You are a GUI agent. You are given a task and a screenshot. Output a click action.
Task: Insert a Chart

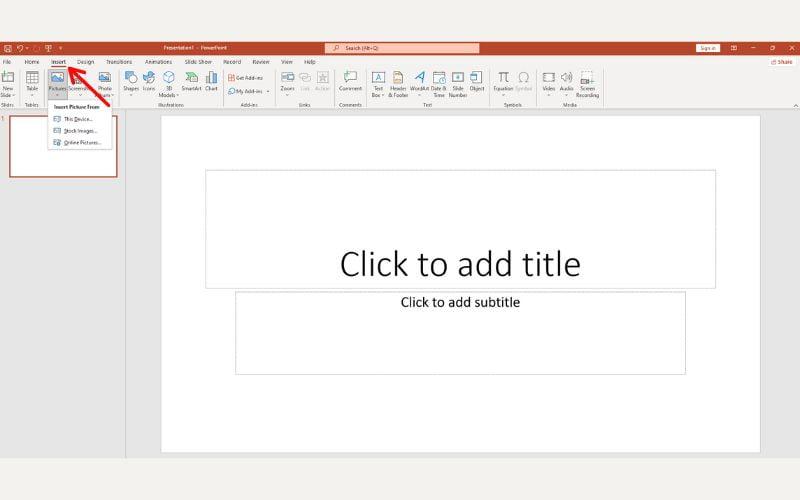pyautogui.click(x=211, y=82)
